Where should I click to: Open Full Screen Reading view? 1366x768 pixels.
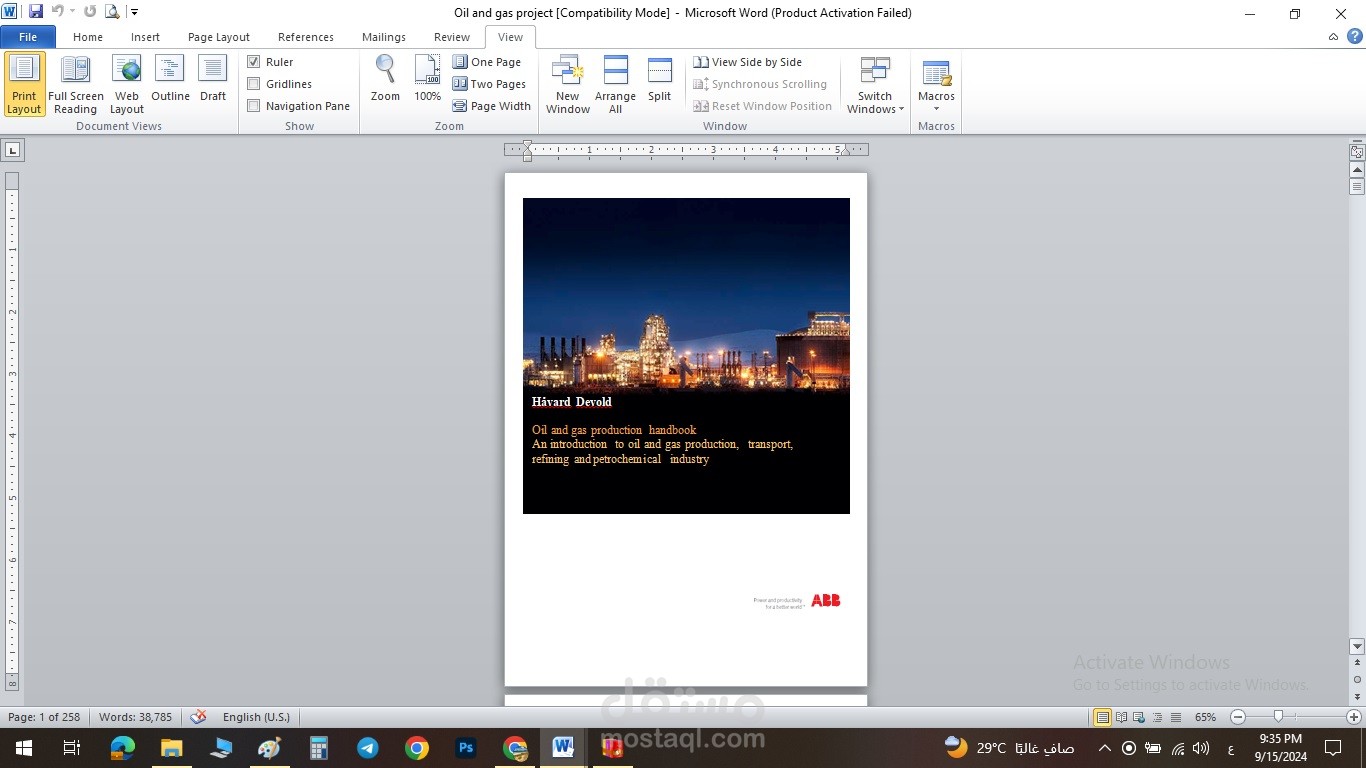point(76,85)
